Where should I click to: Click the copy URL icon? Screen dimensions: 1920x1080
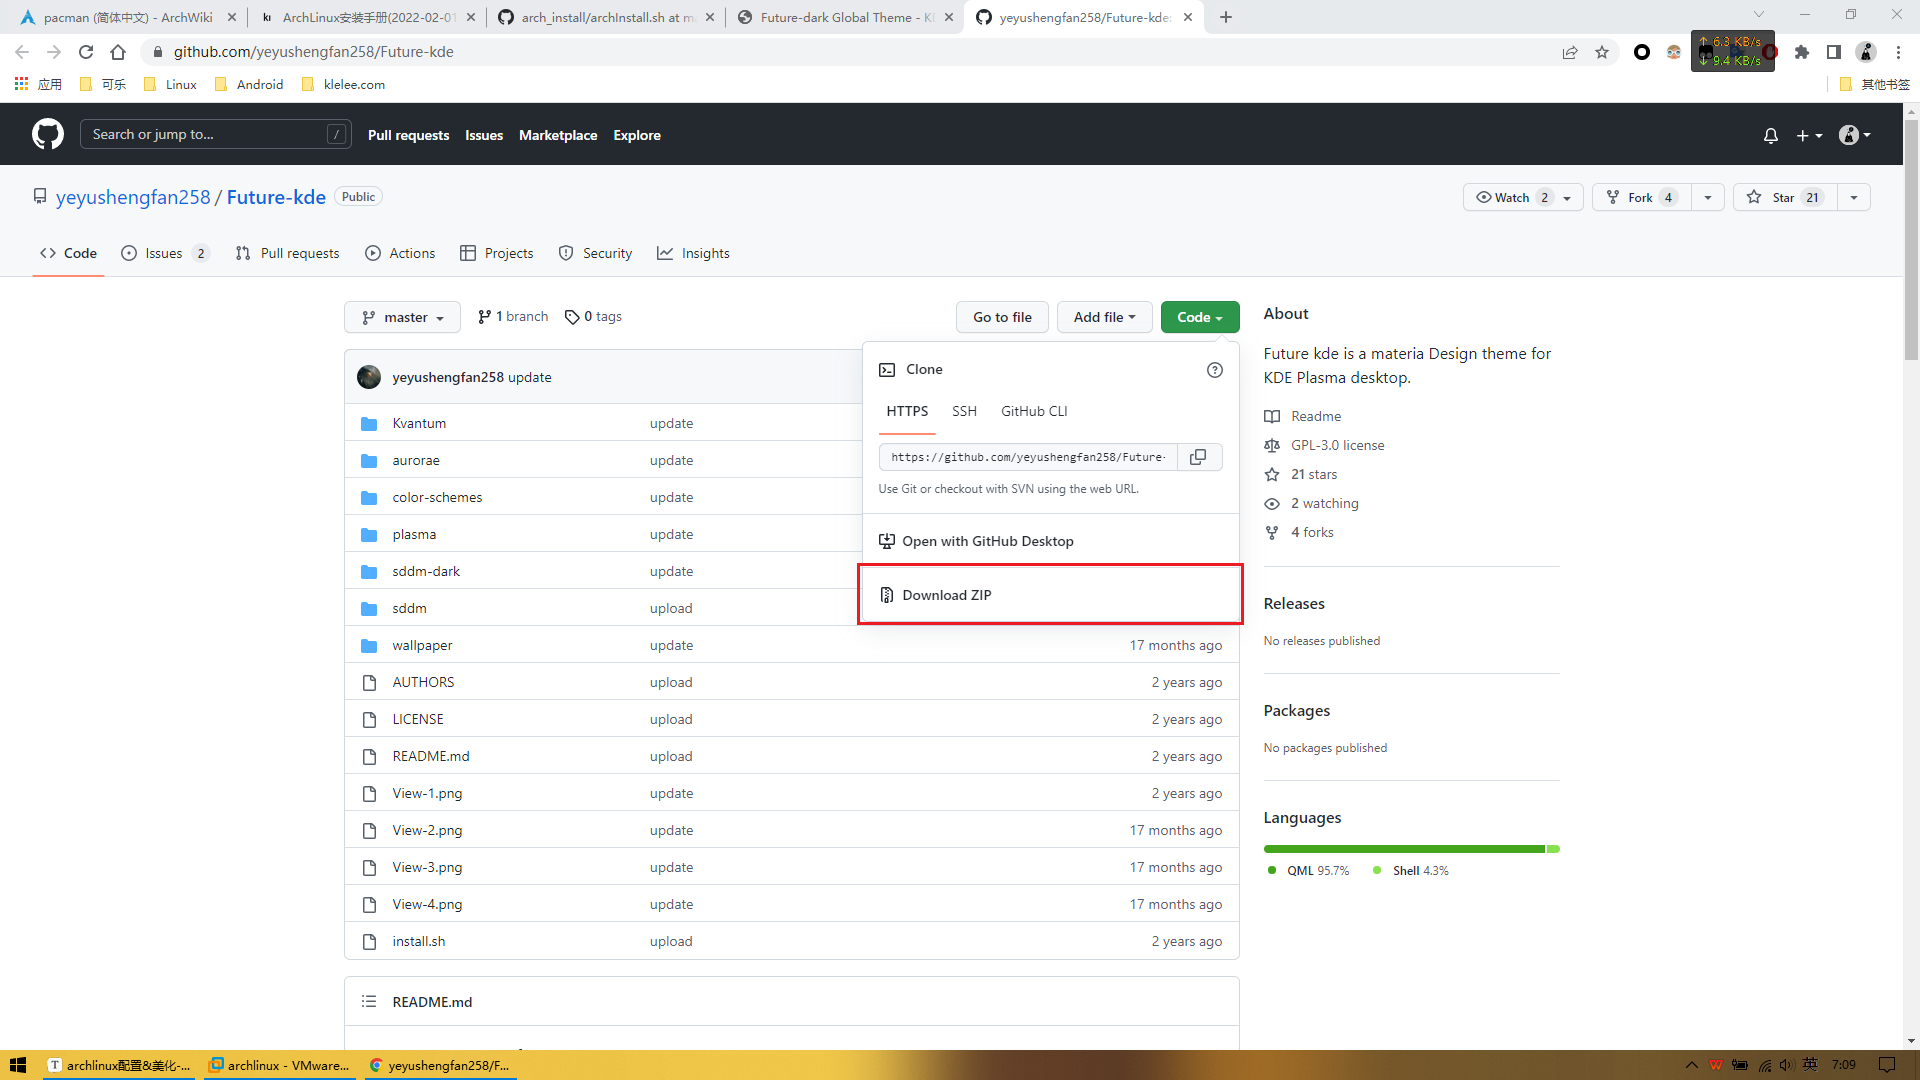click(x=1199, y=458)
